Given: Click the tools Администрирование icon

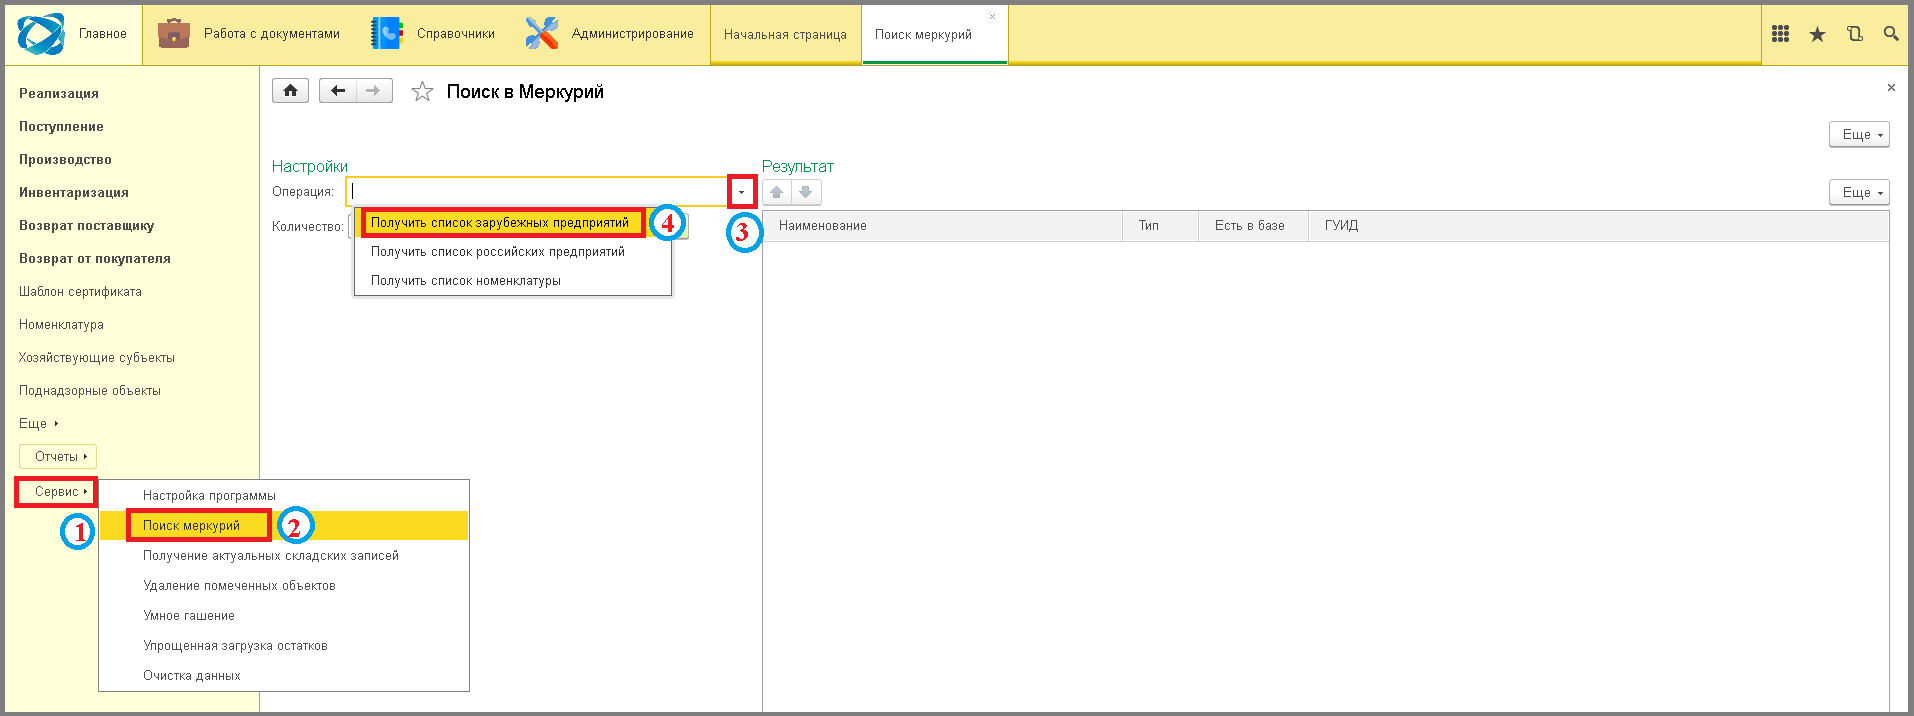Looking at the screenshot, I should pyautogui.click(x=542, y=33).
